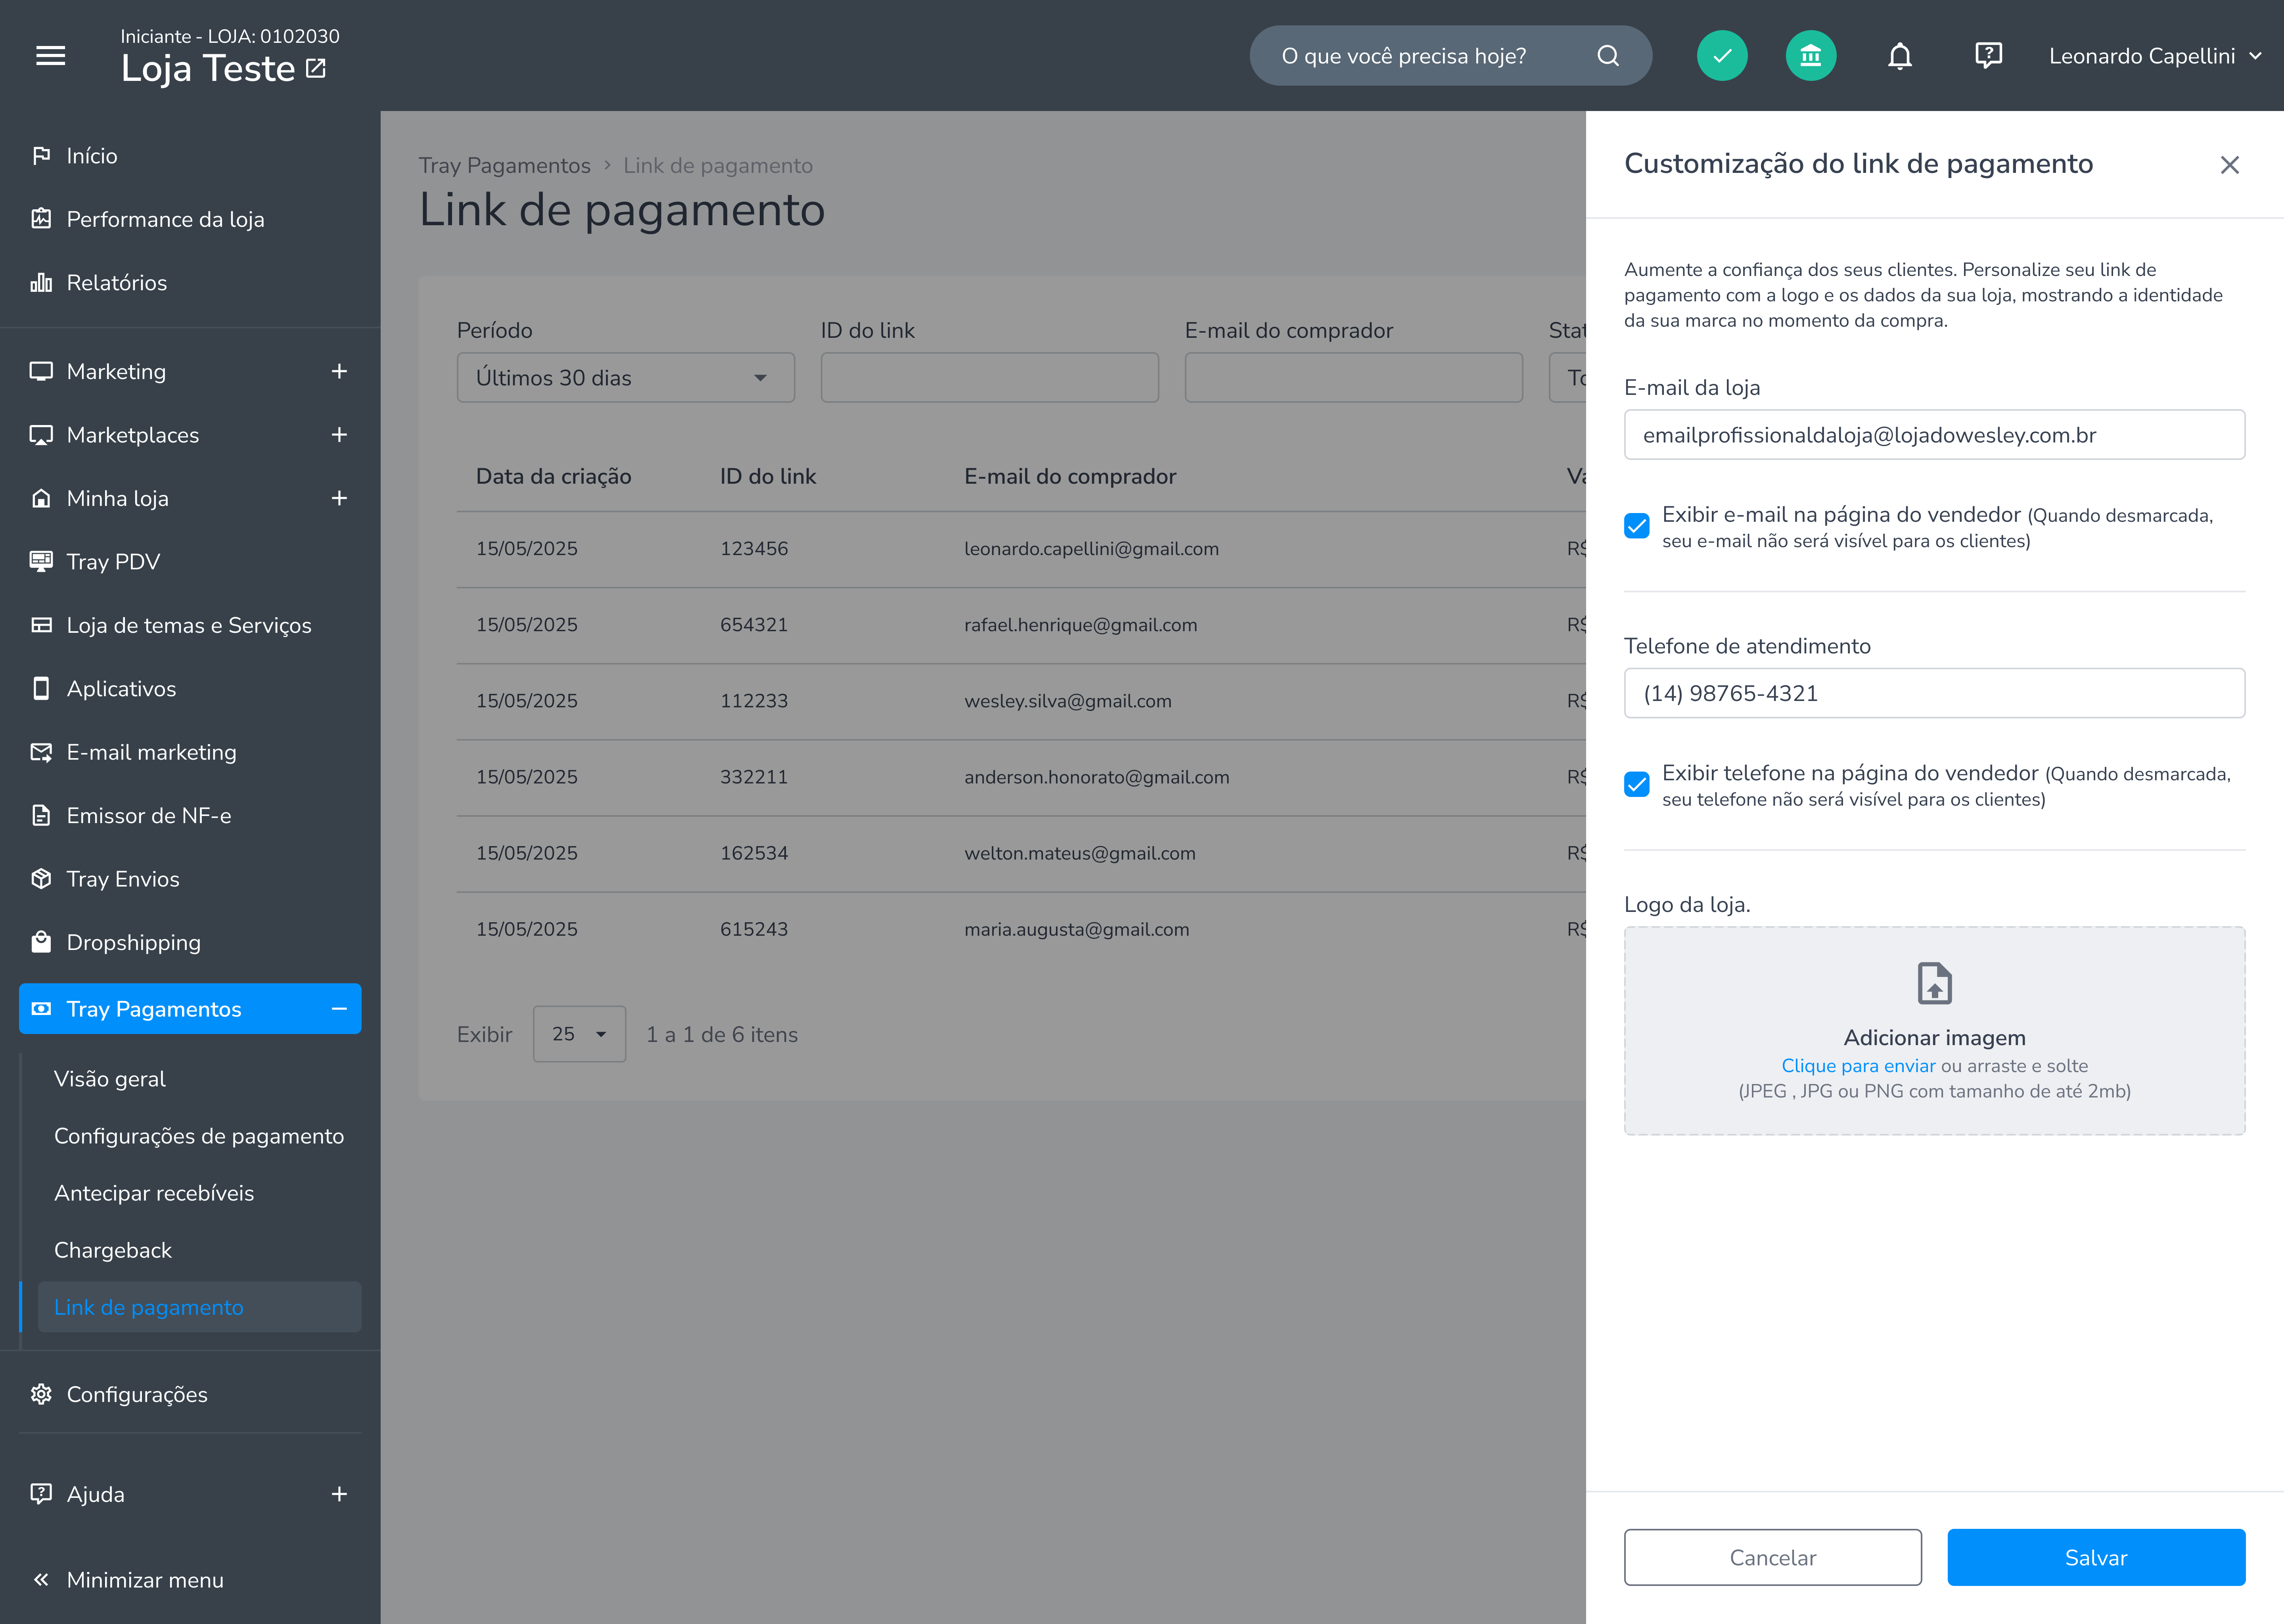The width and height of the screenshot is (2284, 1624).
Task: Collapse the Tray Pagamentos menu minus
Action: point(339,1009)
